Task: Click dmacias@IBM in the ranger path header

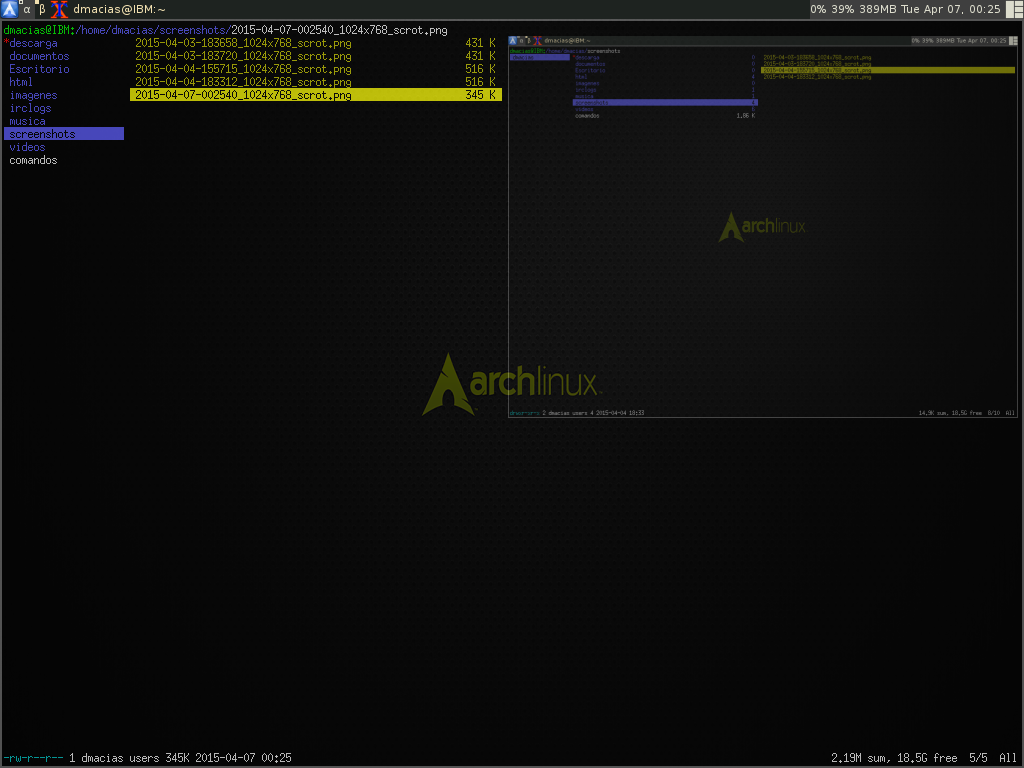Action: [37, 30]
